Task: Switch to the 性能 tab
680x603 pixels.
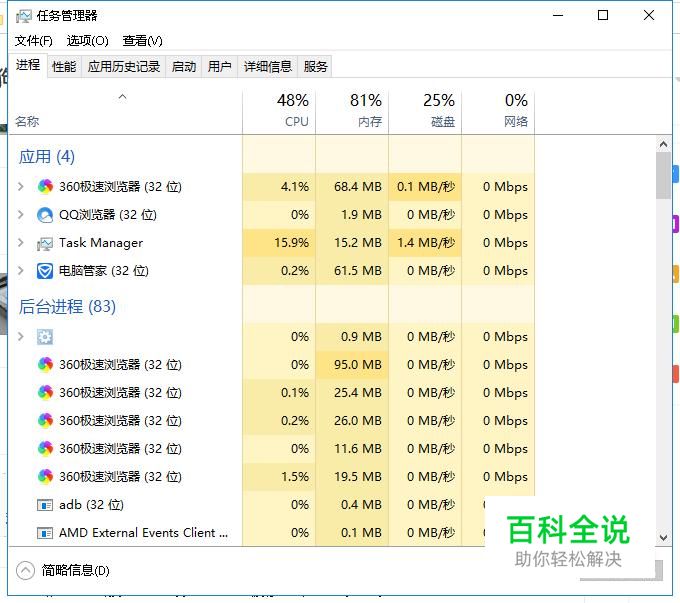Action: [x=64, y=67]
